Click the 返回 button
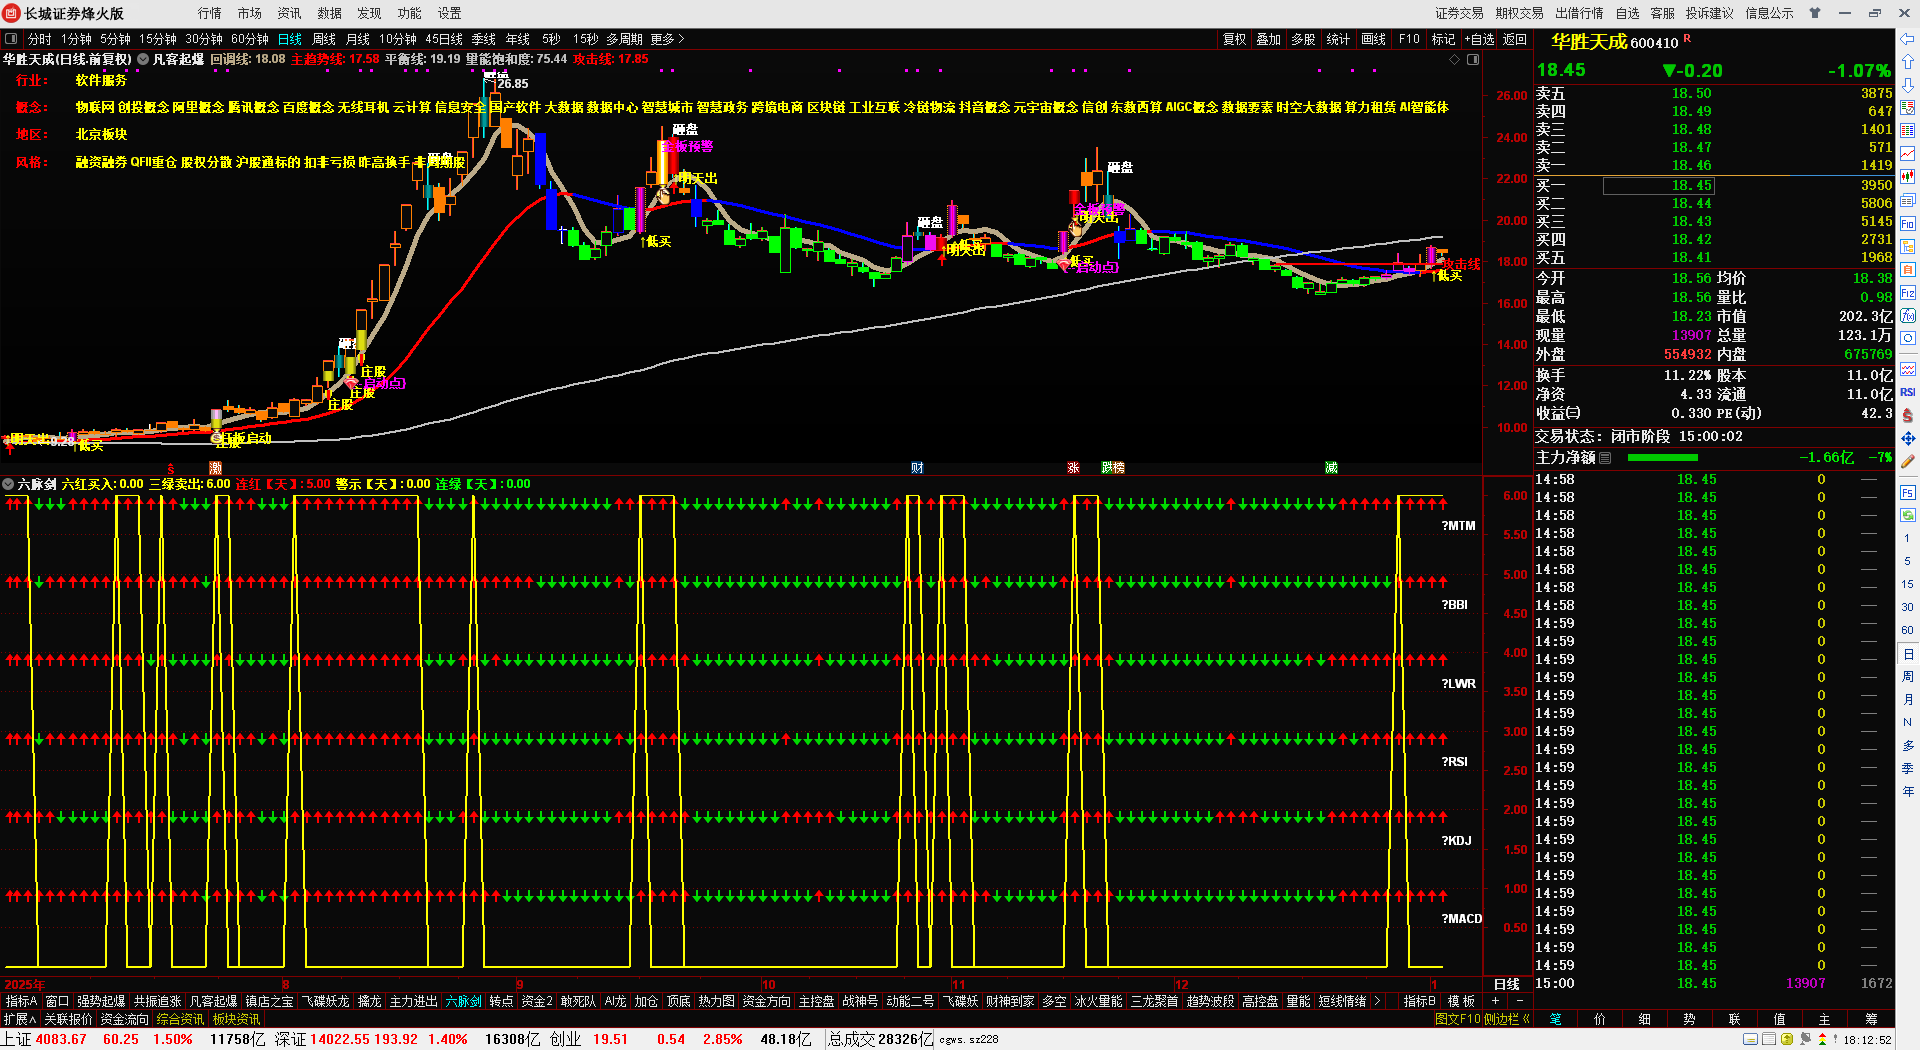This screenshot has height=1050, width=1920. point(1515,39)
